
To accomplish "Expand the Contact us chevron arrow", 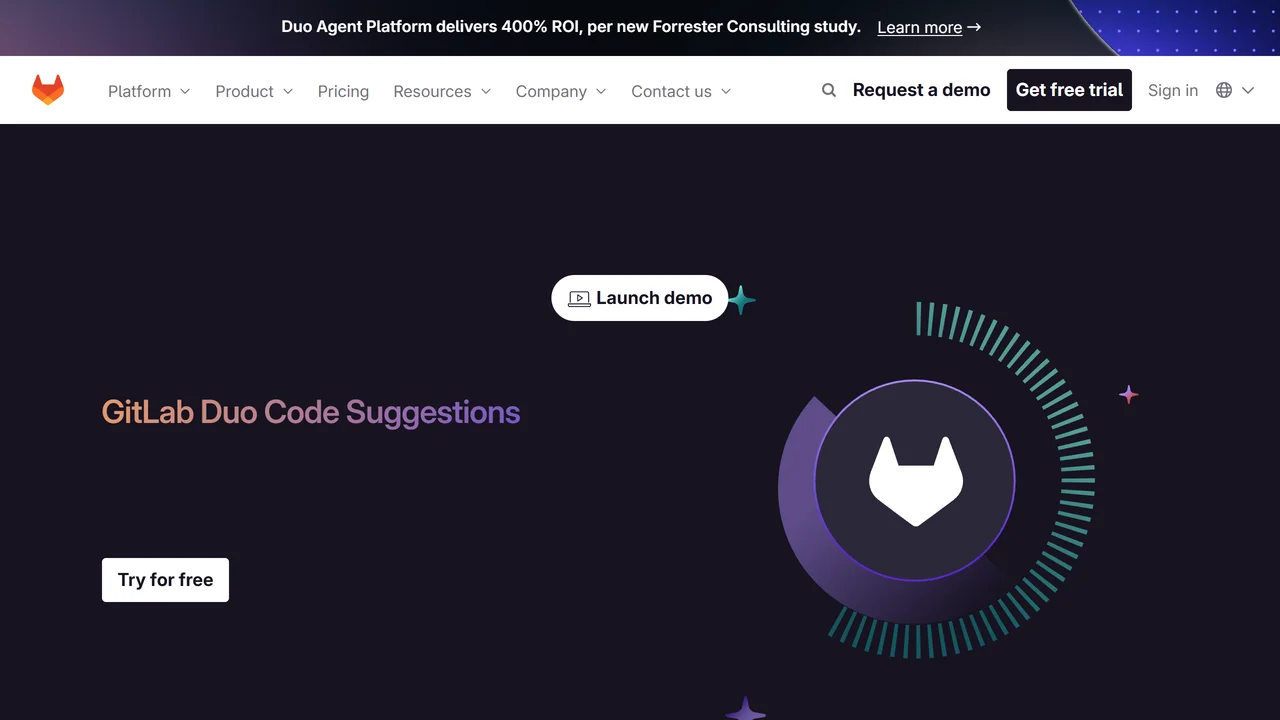I will (726, 91).
